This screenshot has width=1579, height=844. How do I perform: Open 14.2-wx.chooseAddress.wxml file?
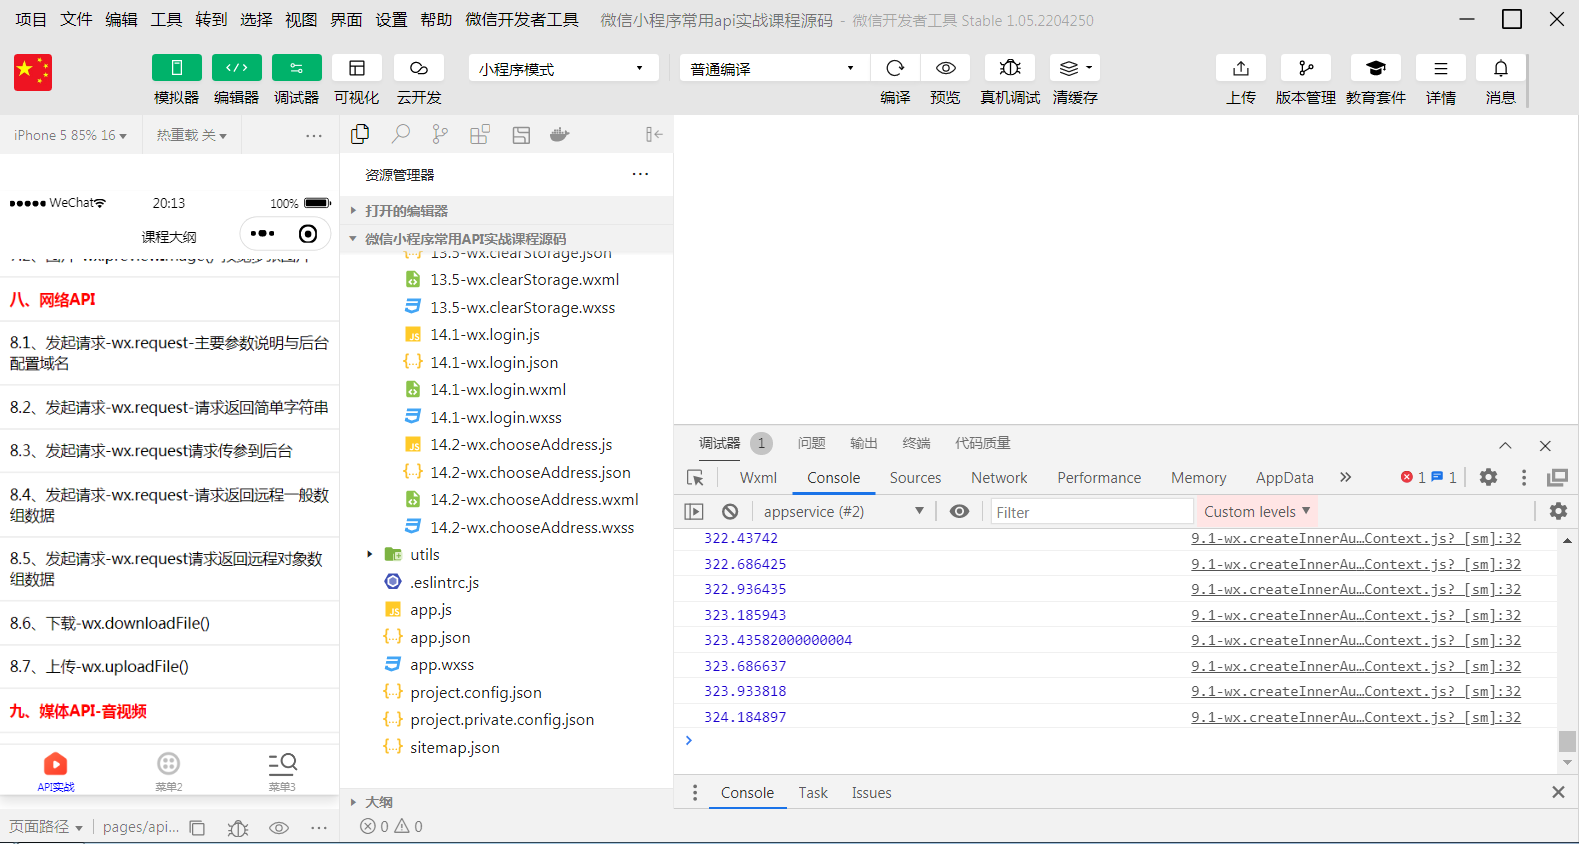tap(534, 500)
